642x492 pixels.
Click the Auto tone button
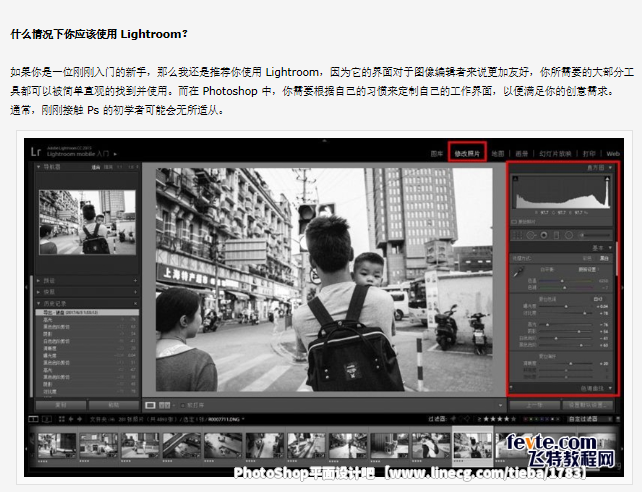tap(598, 299)
